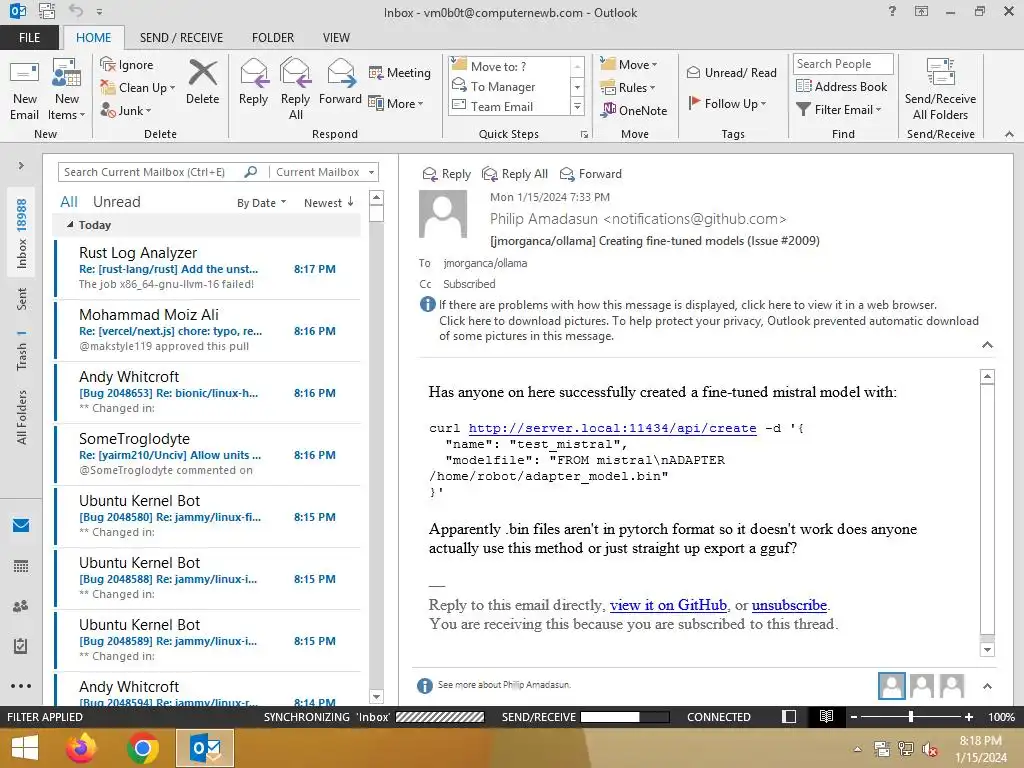
Task: Open the server.local api/create link
Action: click(612, 428)
